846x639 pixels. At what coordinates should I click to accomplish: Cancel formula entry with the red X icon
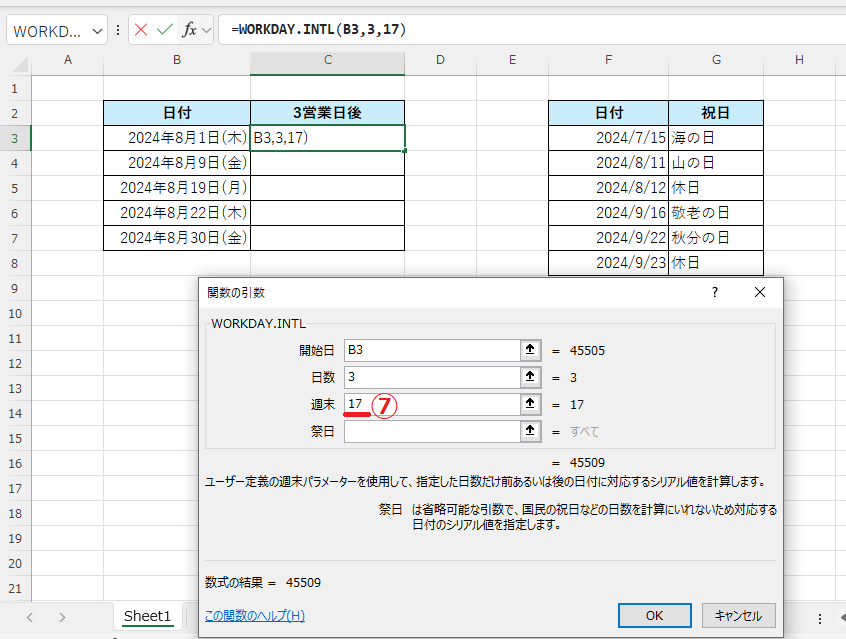pyautogui.click(x=141, y=30)
